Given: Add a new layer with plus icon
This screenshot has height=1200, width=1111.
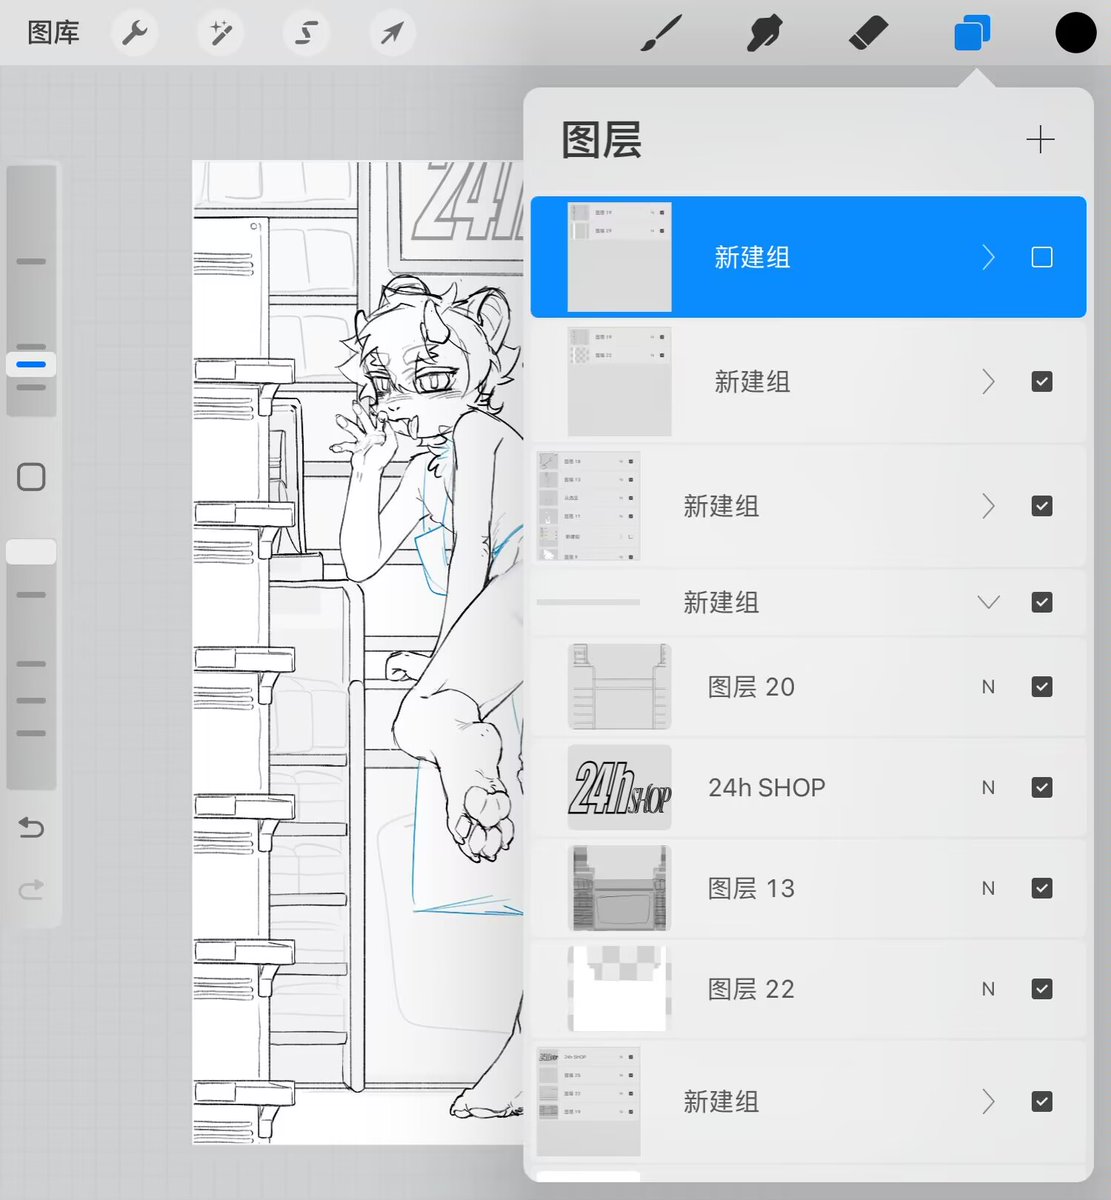Looking at the screenshot, I should pos(1041,140).
